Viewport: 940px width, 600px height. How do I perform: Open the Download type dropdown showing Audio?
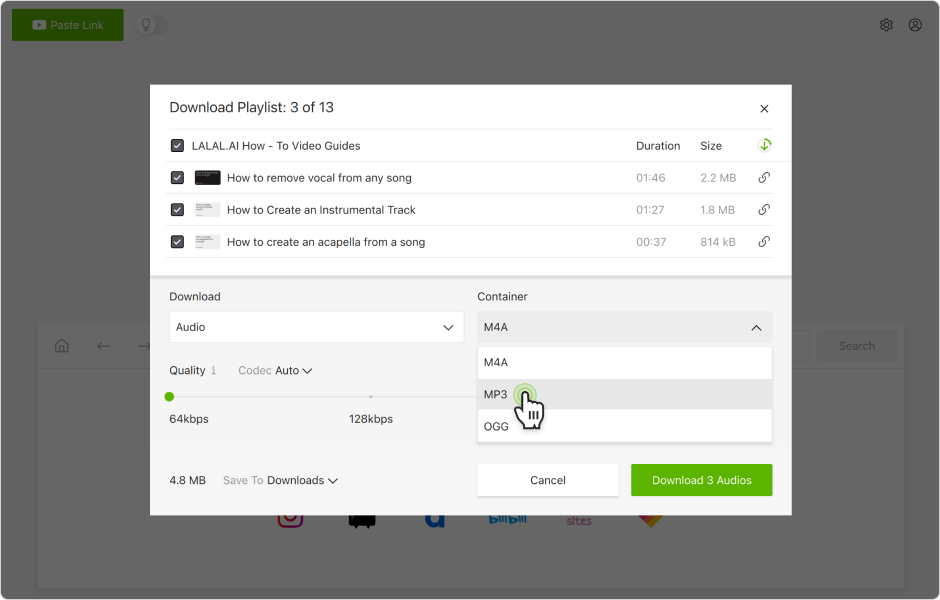[317, 327]
